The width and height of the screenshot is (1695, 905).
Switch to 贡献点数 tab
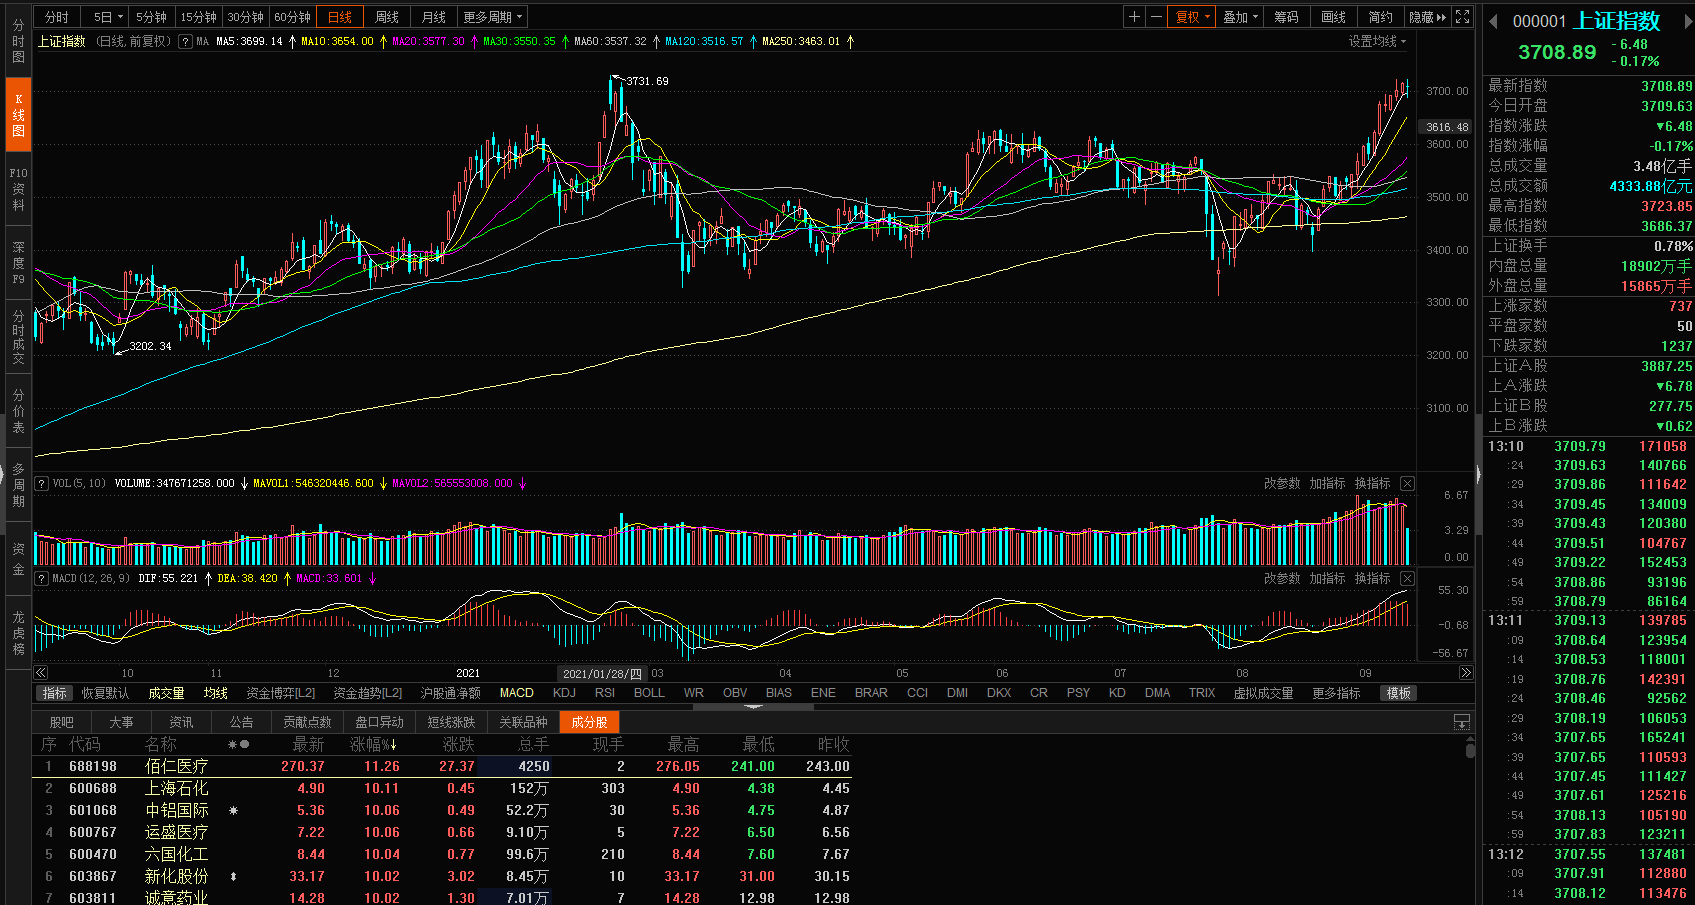tap(307, 722)
